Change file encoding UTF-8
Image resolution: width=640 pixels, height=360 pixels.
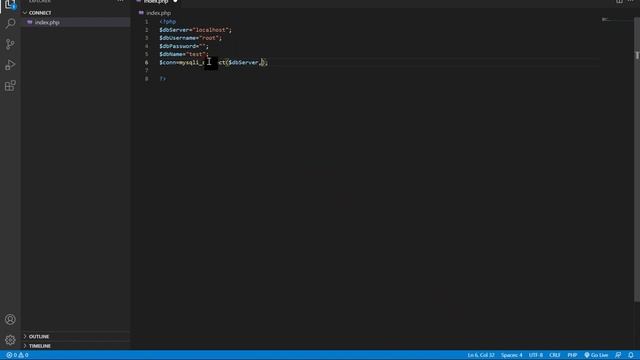pyautogui.click(x=536, y=355)
